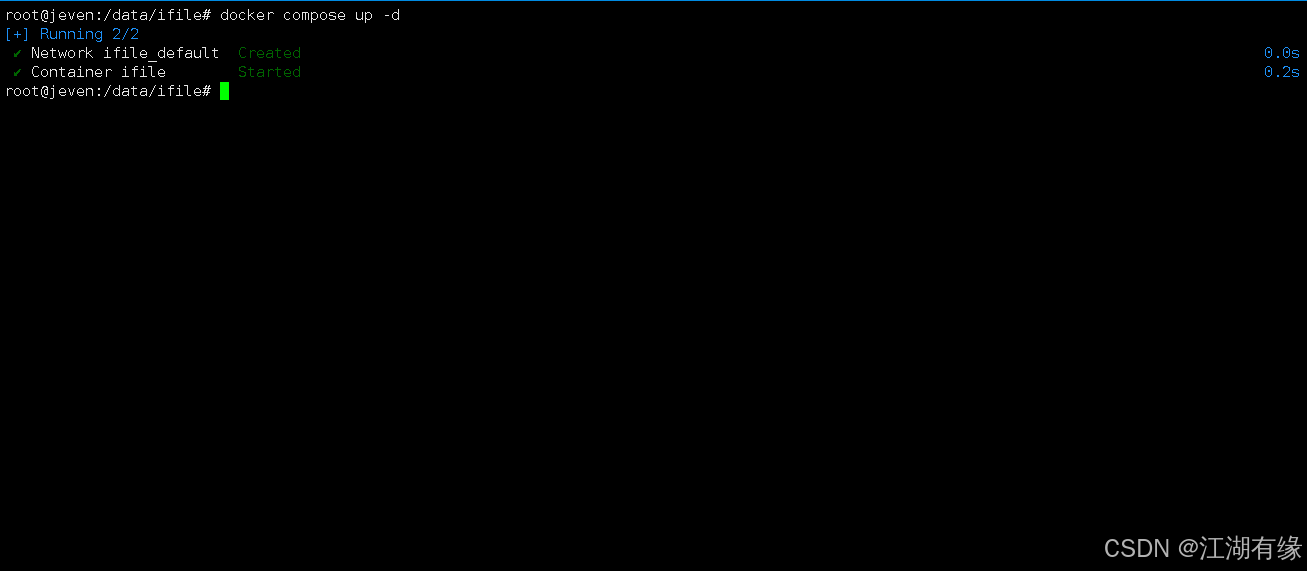Click the green 'Started' status word

(x=269, y=72)
